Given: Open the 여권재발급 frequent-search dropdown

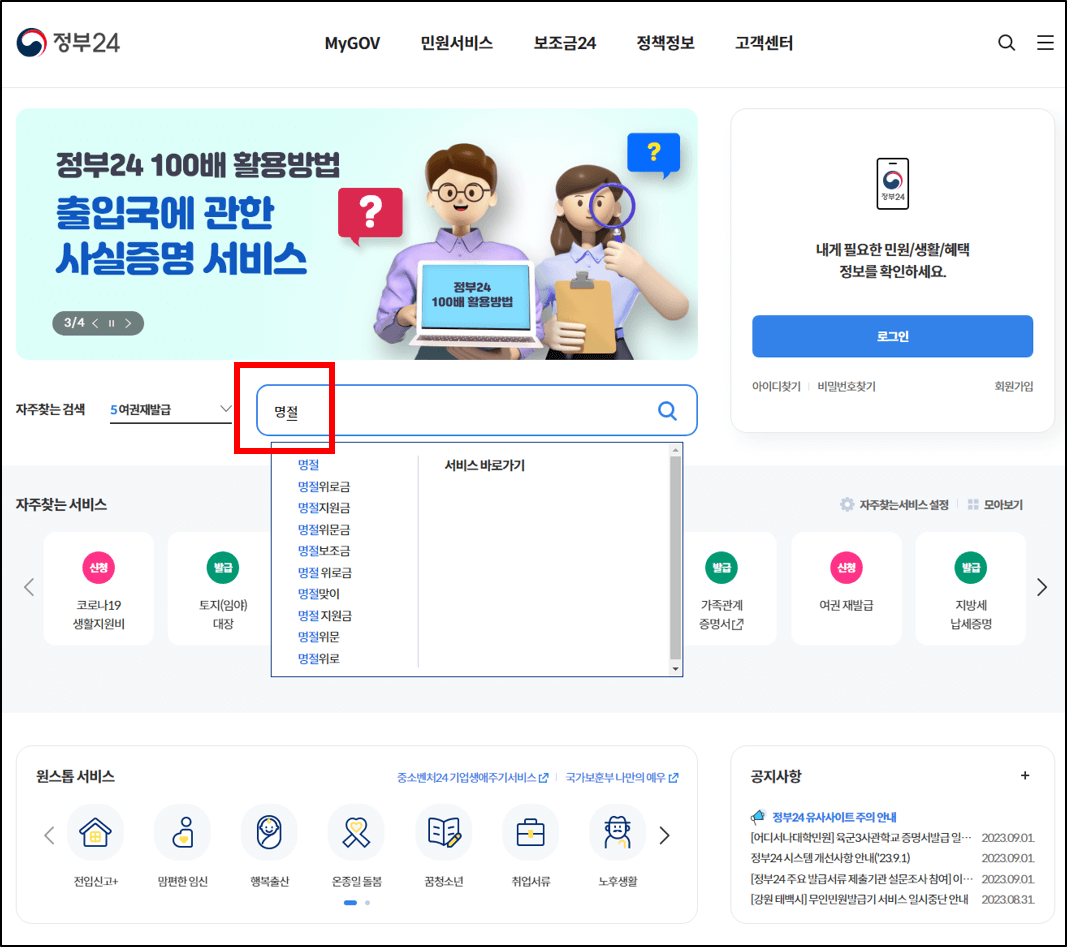Looking at the screenshot, I should (x=168, y=409).
